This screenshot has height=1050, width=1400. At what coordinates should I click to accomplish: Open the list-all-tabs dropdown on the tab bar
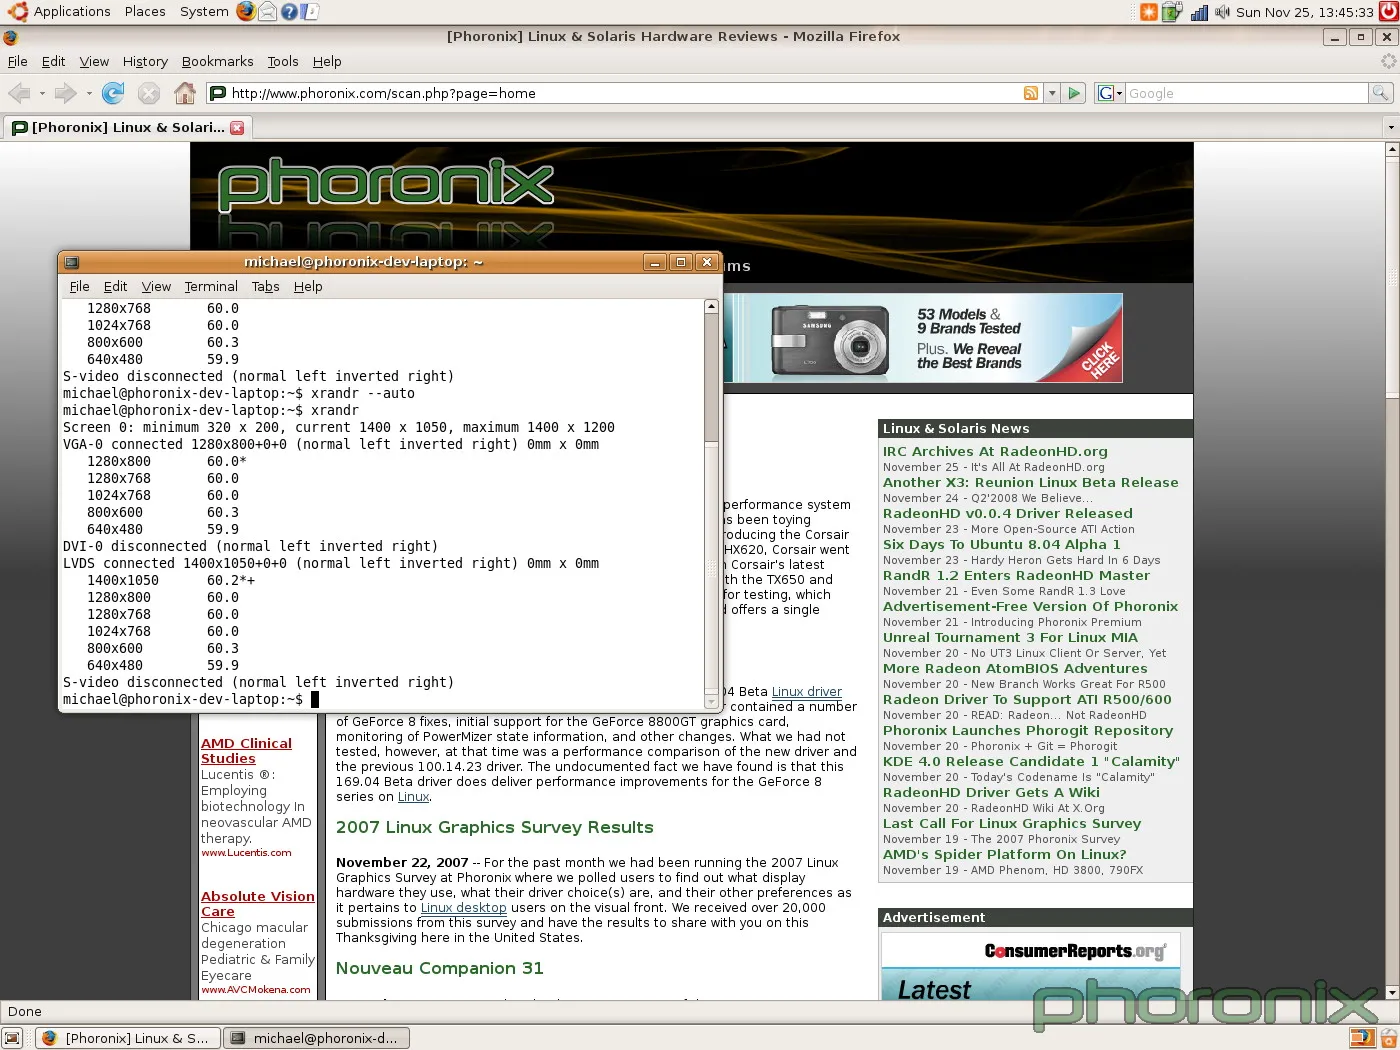[1390, 127]
